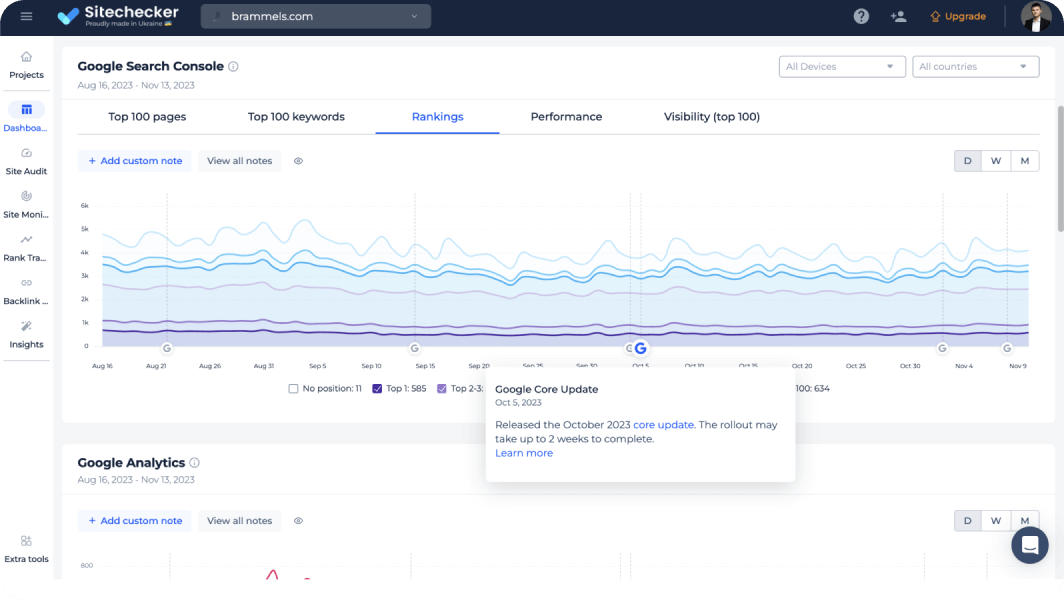Click info icon beside Google Search Console
The height and width of the screenshot is (600, 1064).
(x=233, y=67)
